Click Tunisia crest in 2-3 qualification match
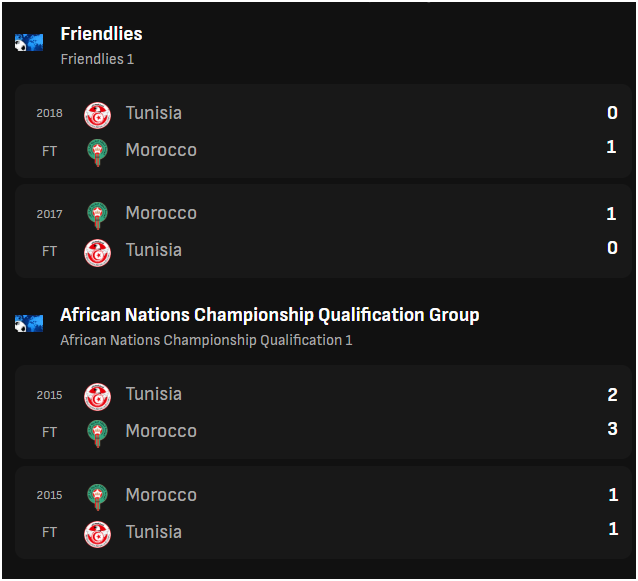The width and height of the screenshot is (638, 581). coord(97,397)
